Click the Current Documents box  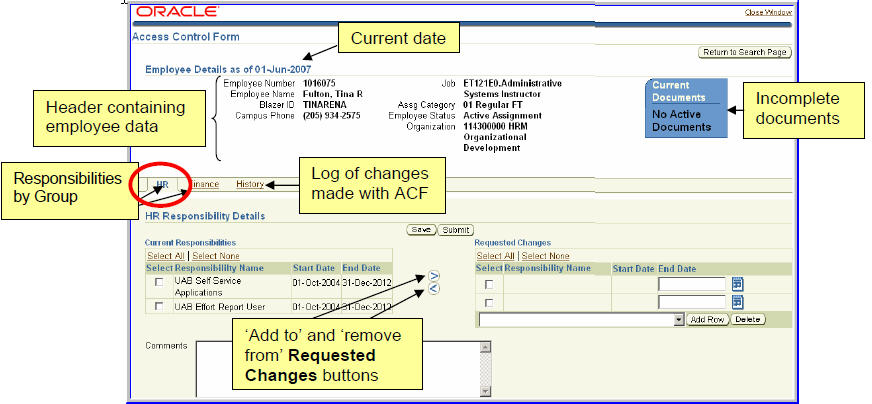(686, 107)
